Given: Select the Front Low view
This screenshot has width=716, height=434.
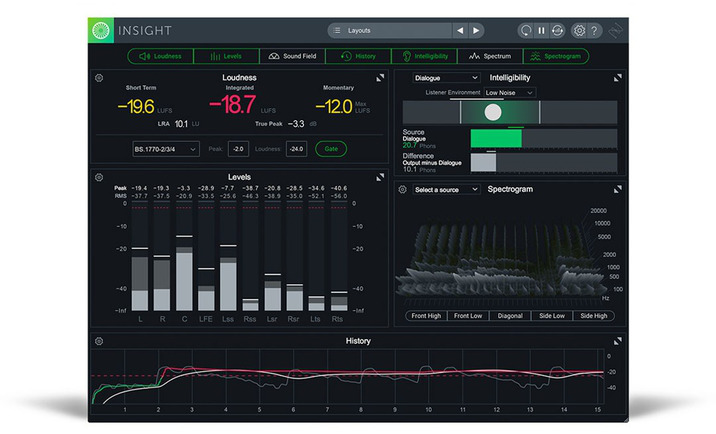Looking at the screenshot, I should [x=468, y=316].
